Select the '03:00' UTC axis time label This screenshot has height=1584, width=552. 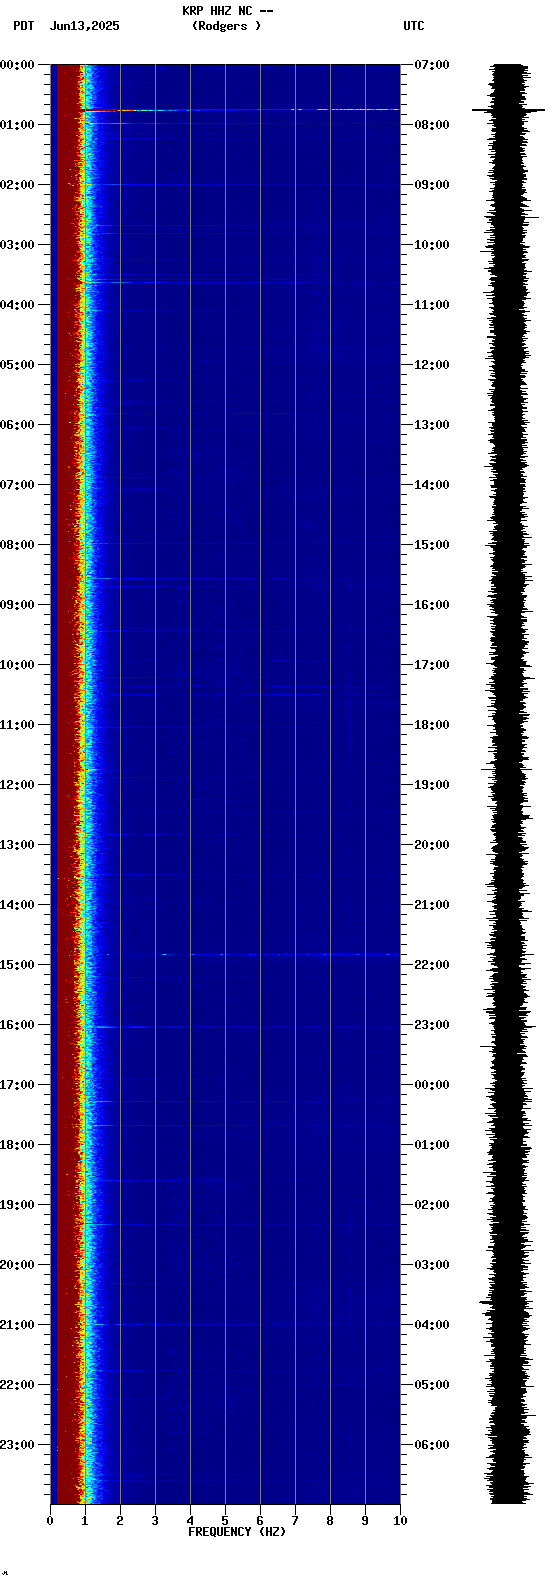click(432, 1265)
